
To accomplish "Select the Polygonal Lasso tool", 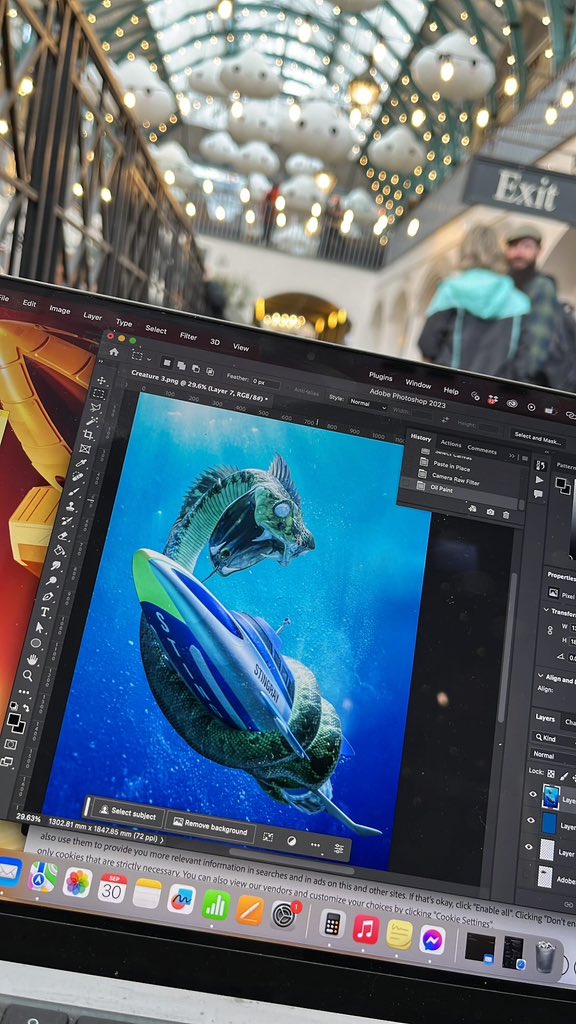I will pyautogui.click(x=95, y=408).
